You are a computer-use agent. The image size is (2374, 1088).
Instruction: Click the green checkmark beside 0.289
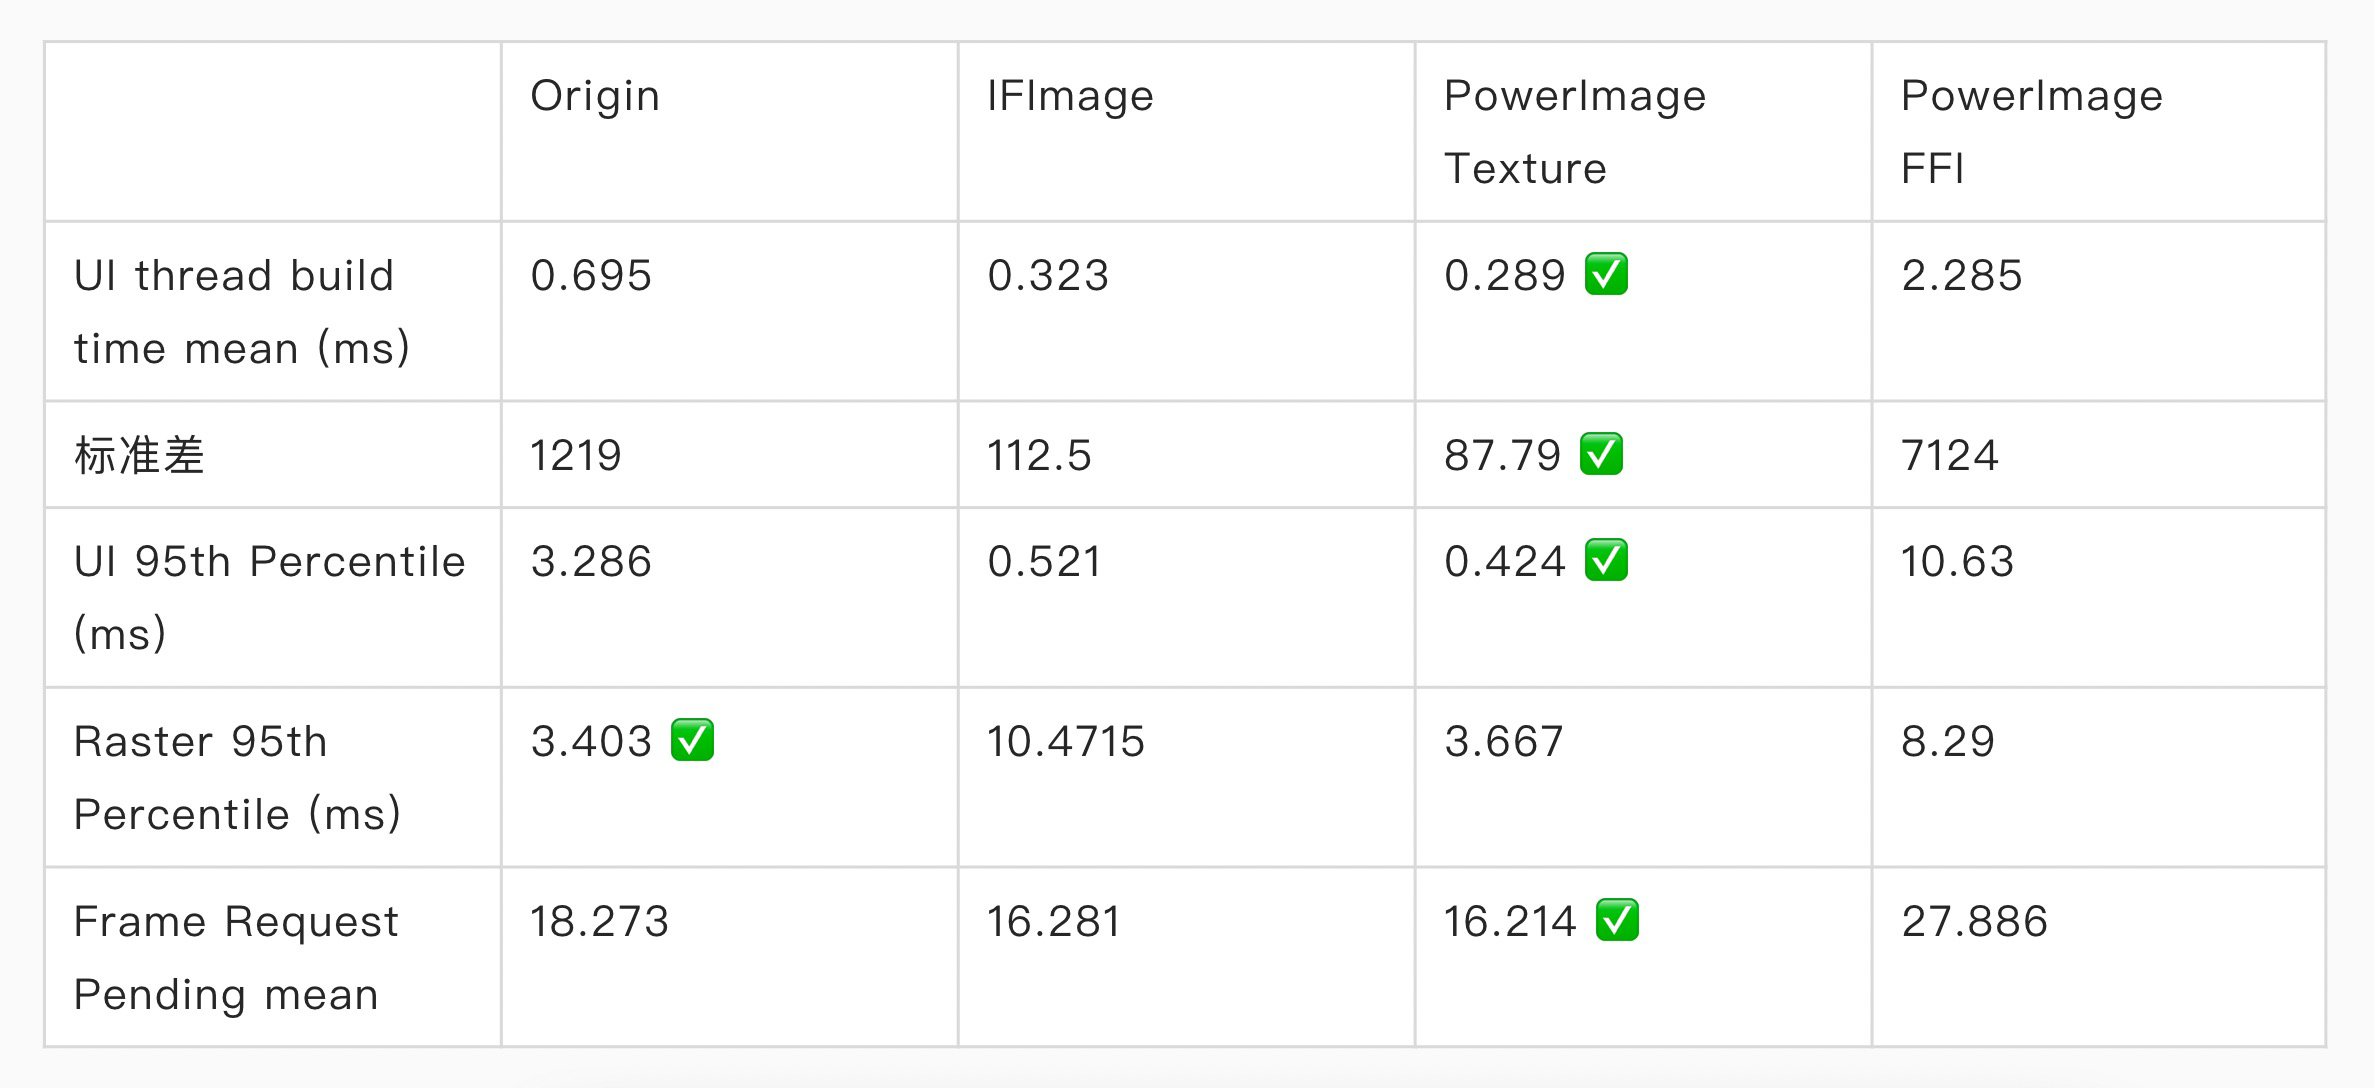click(1606, 275)
